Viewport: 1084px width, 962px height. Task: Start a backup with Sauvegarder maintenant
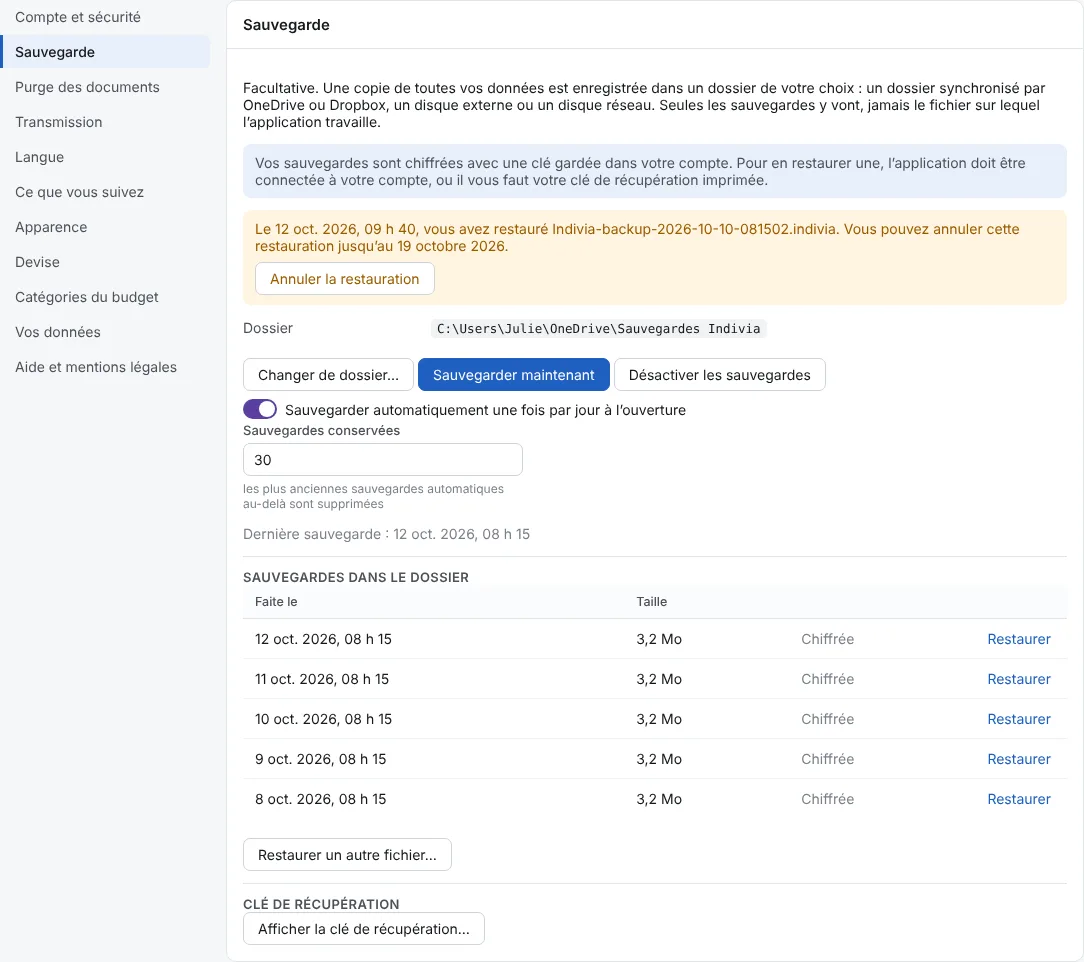pos(514,375)
